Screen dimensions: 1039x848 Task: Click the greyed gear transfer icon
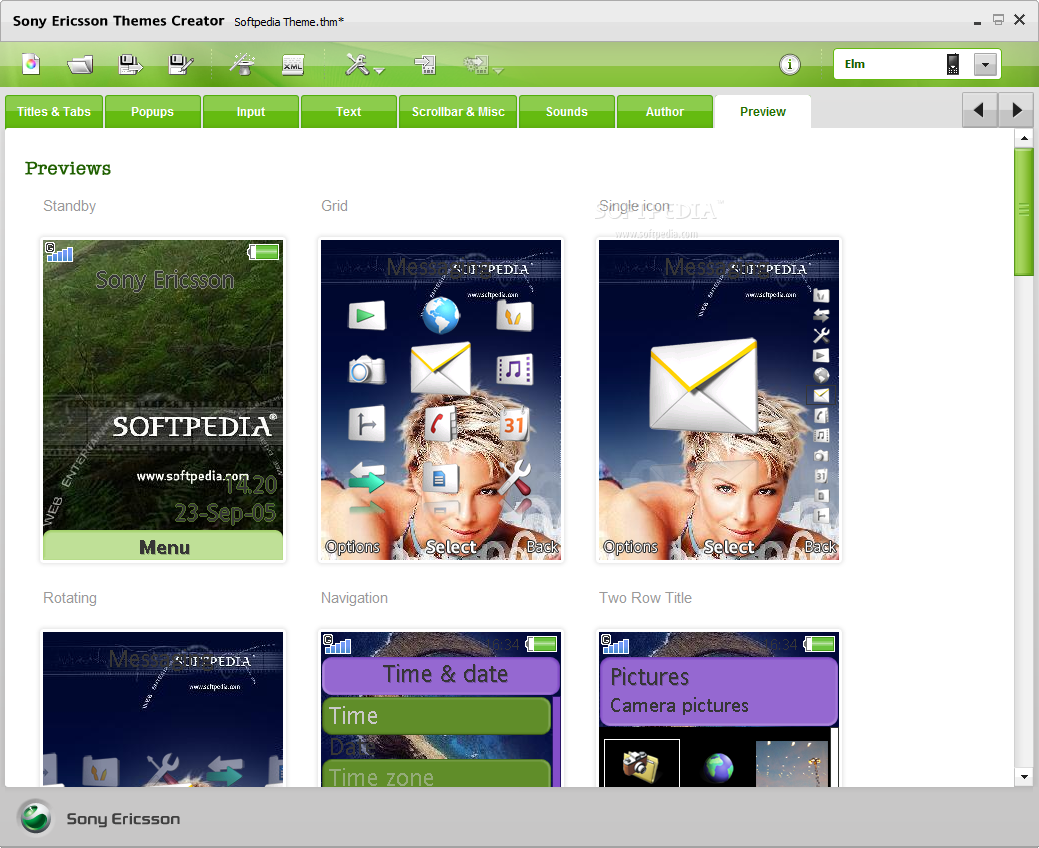(x=476, y=64)
